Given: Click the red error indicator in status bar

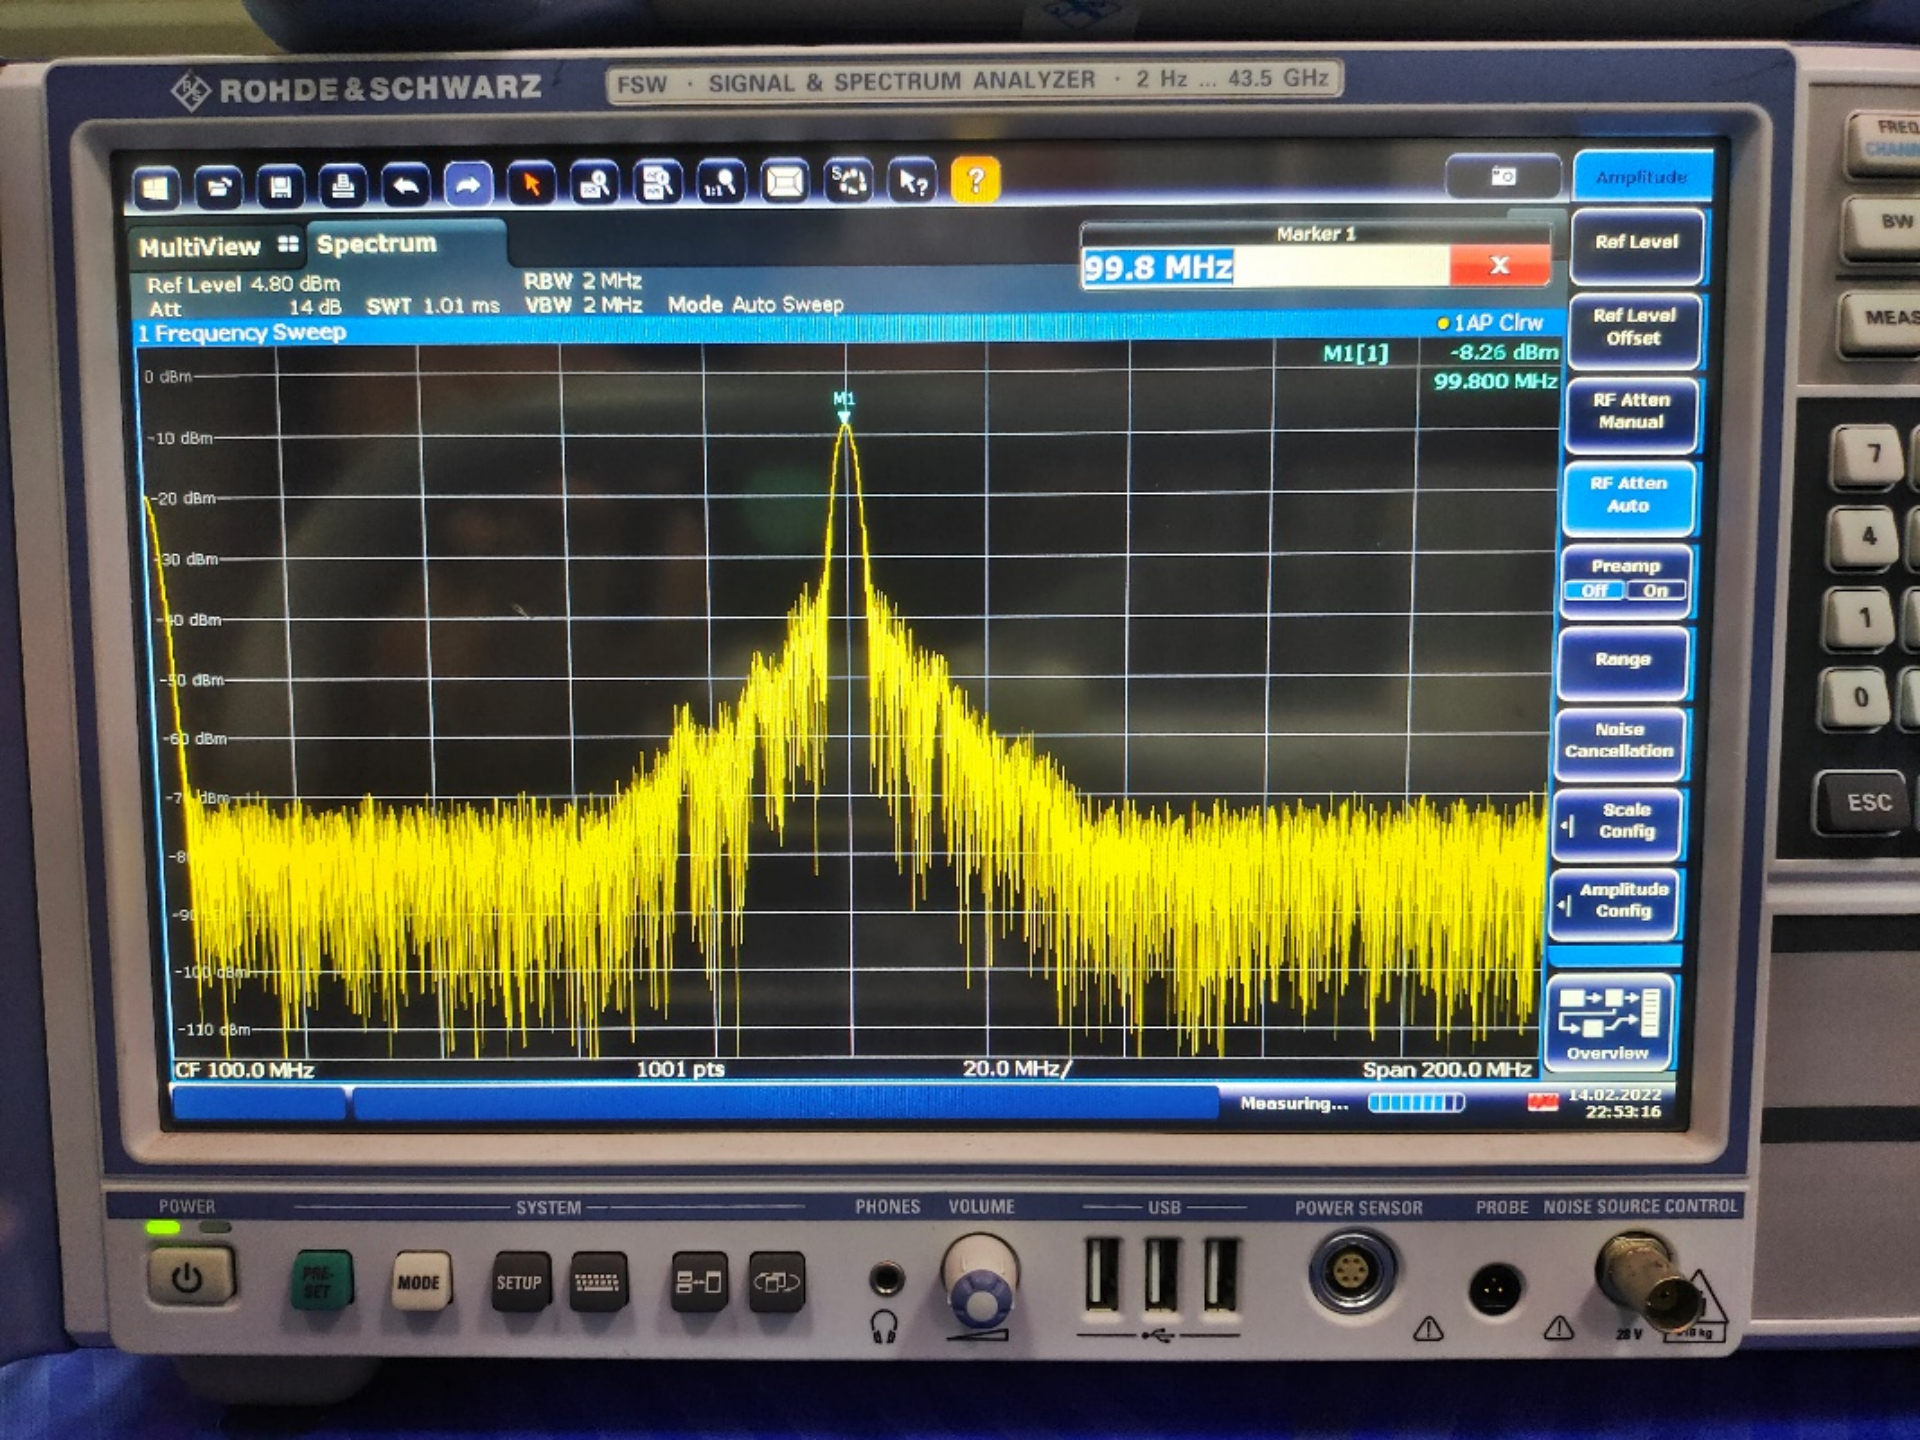Looking at the screenshot, I should click(1543, 1102).
